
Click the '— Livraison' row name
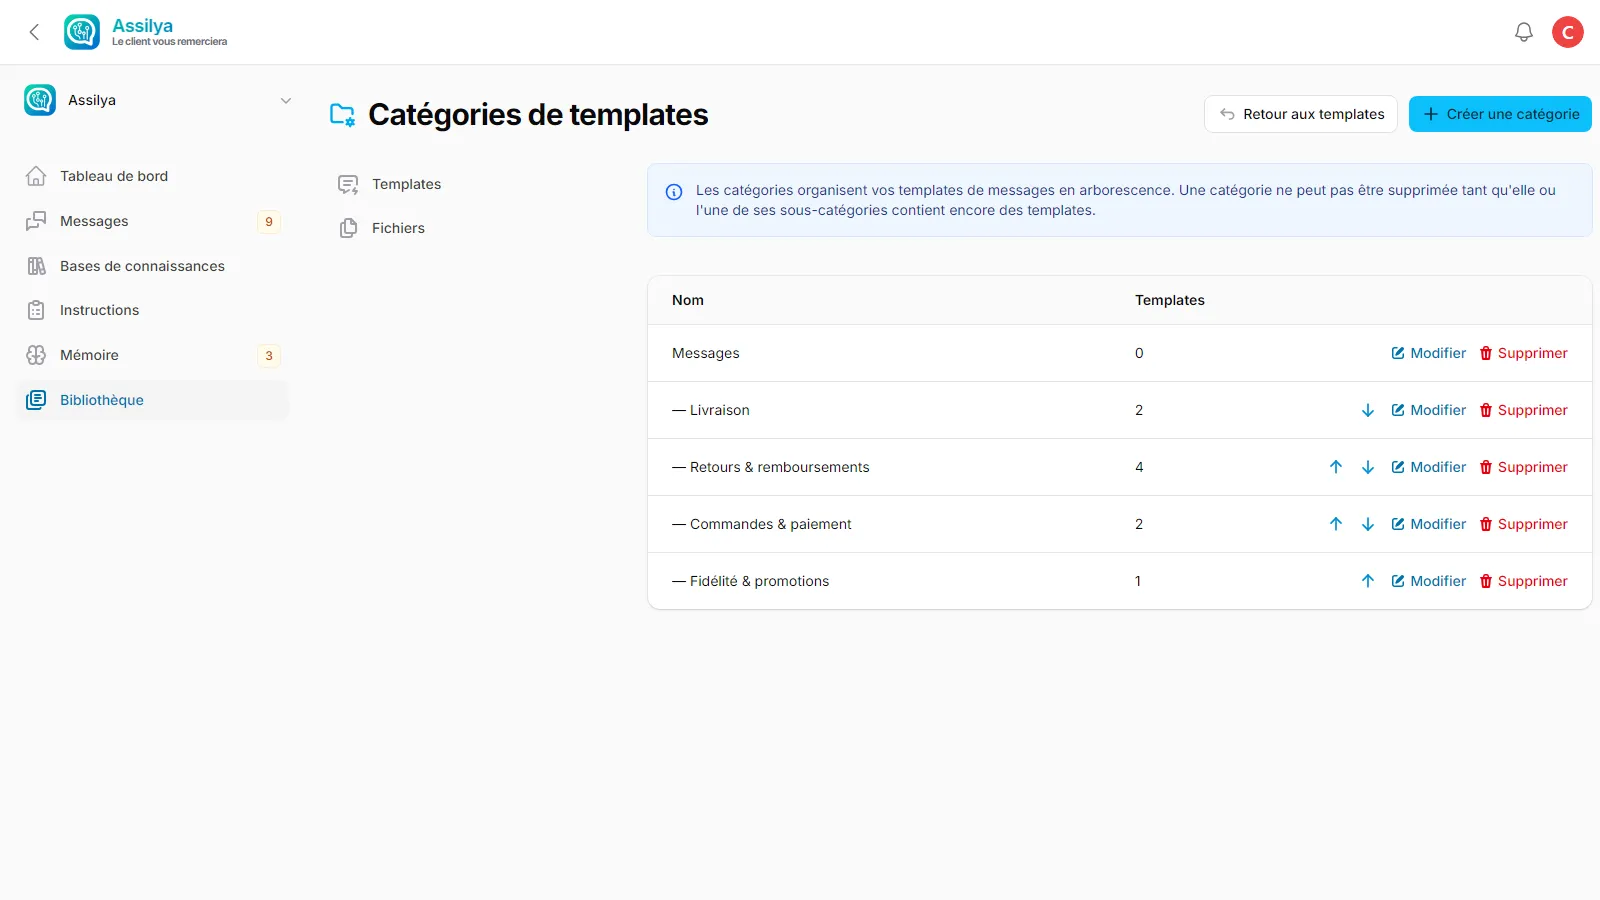point(711,410)
